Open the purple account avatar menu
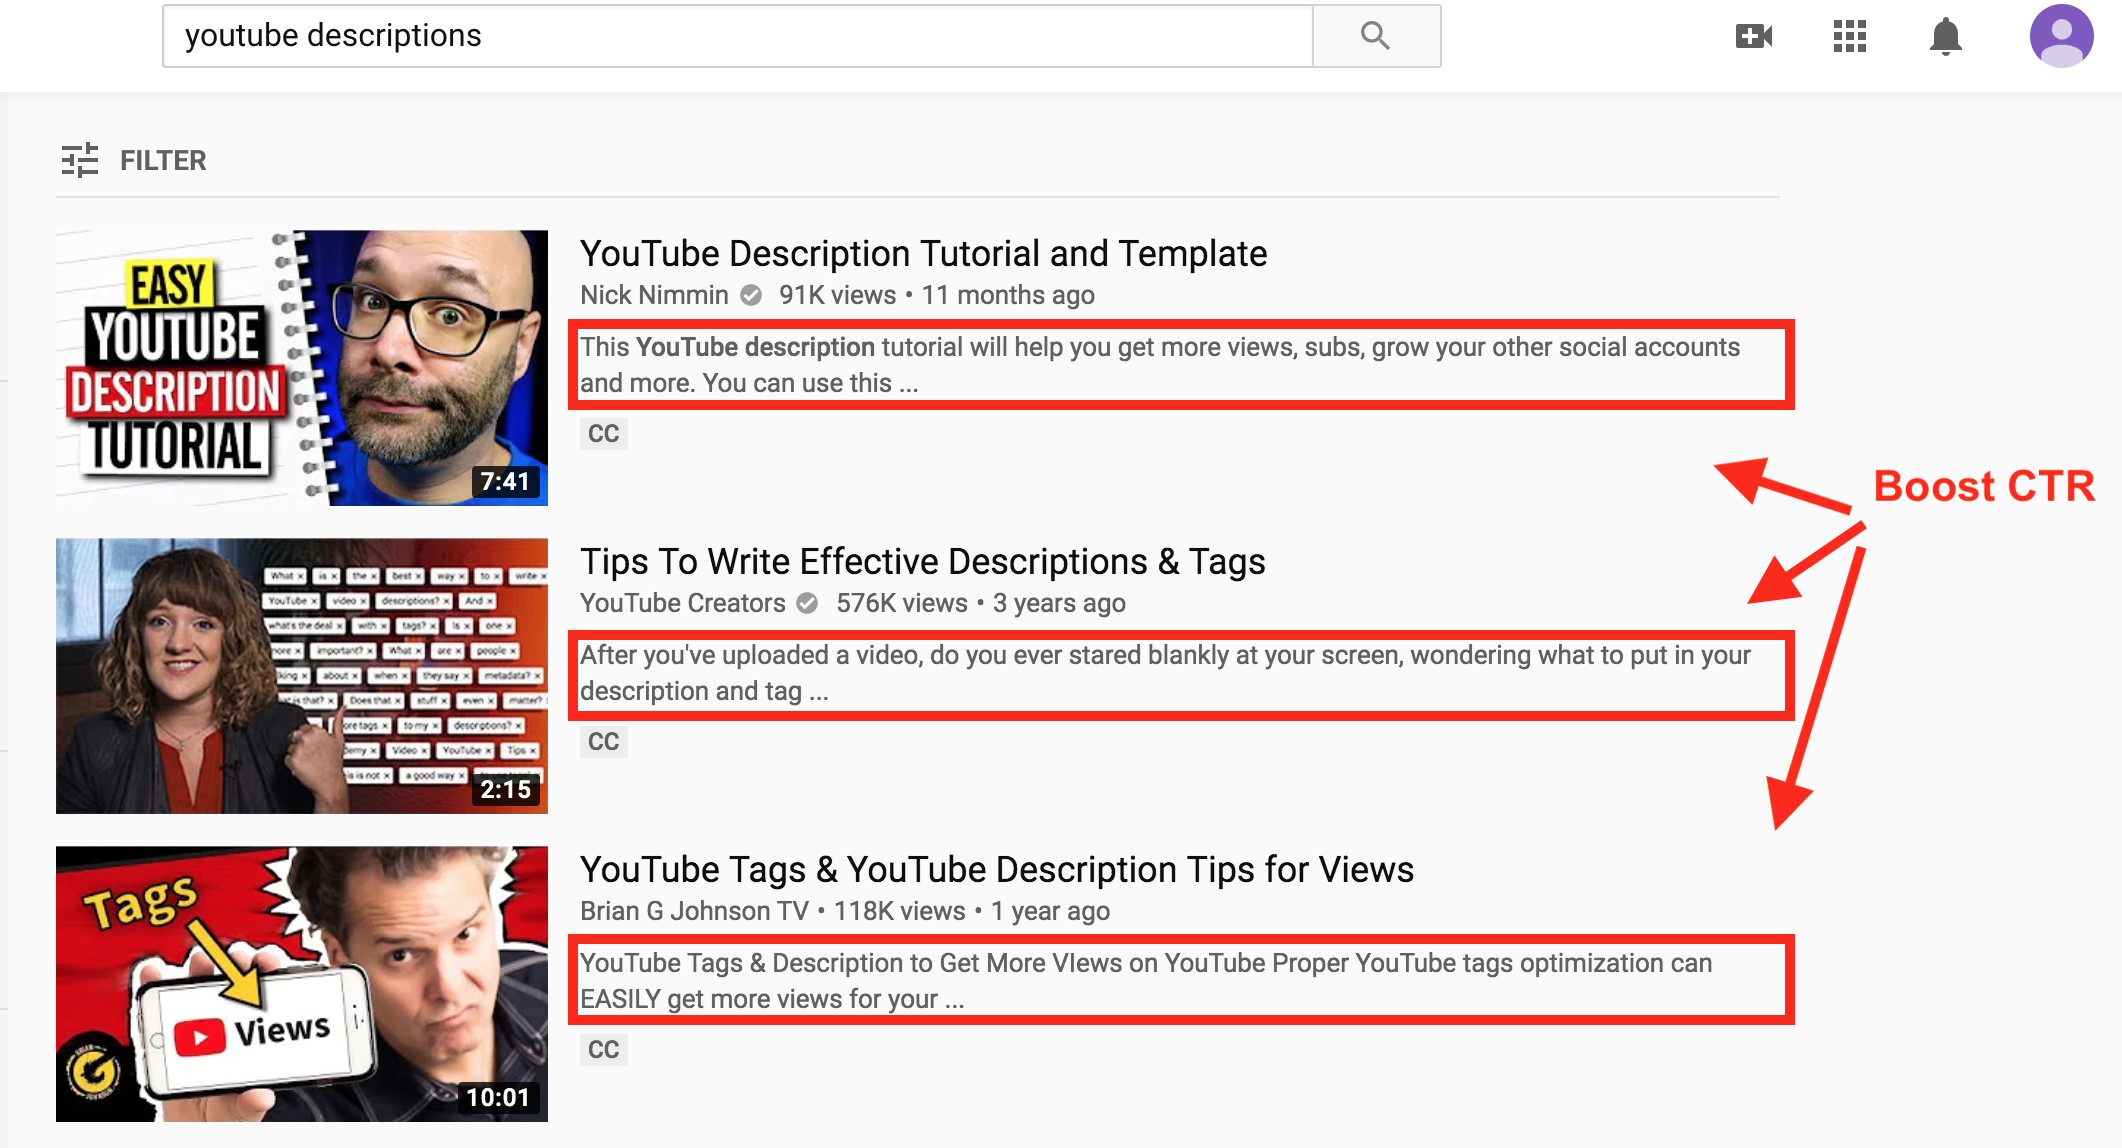Viewport: 2122px width, 1148px height. (2061, 36)
